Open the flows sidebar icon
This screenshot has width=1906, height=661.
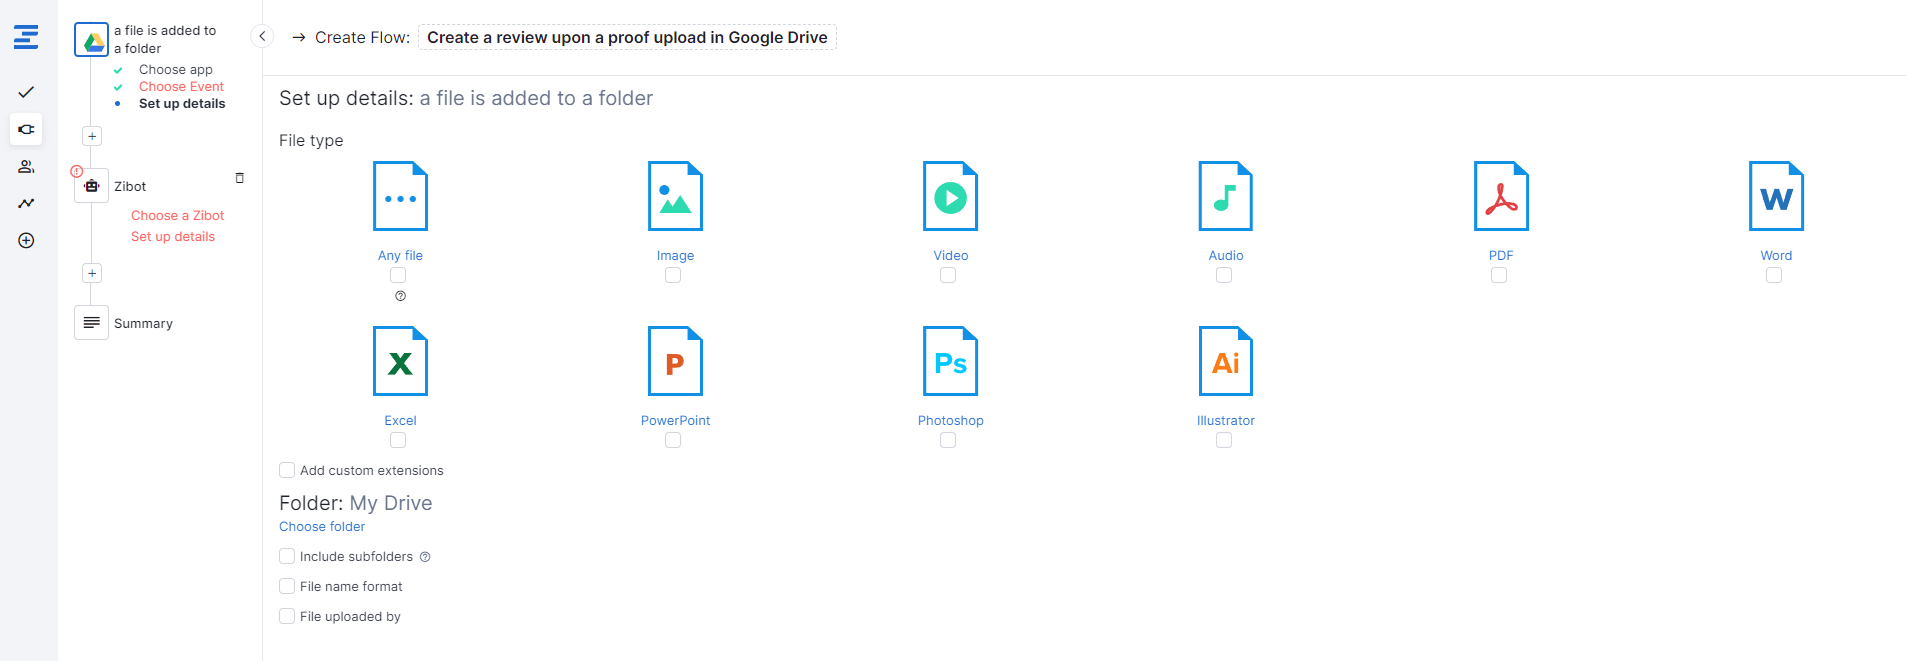pyautogui.click(x=26, y=129)
